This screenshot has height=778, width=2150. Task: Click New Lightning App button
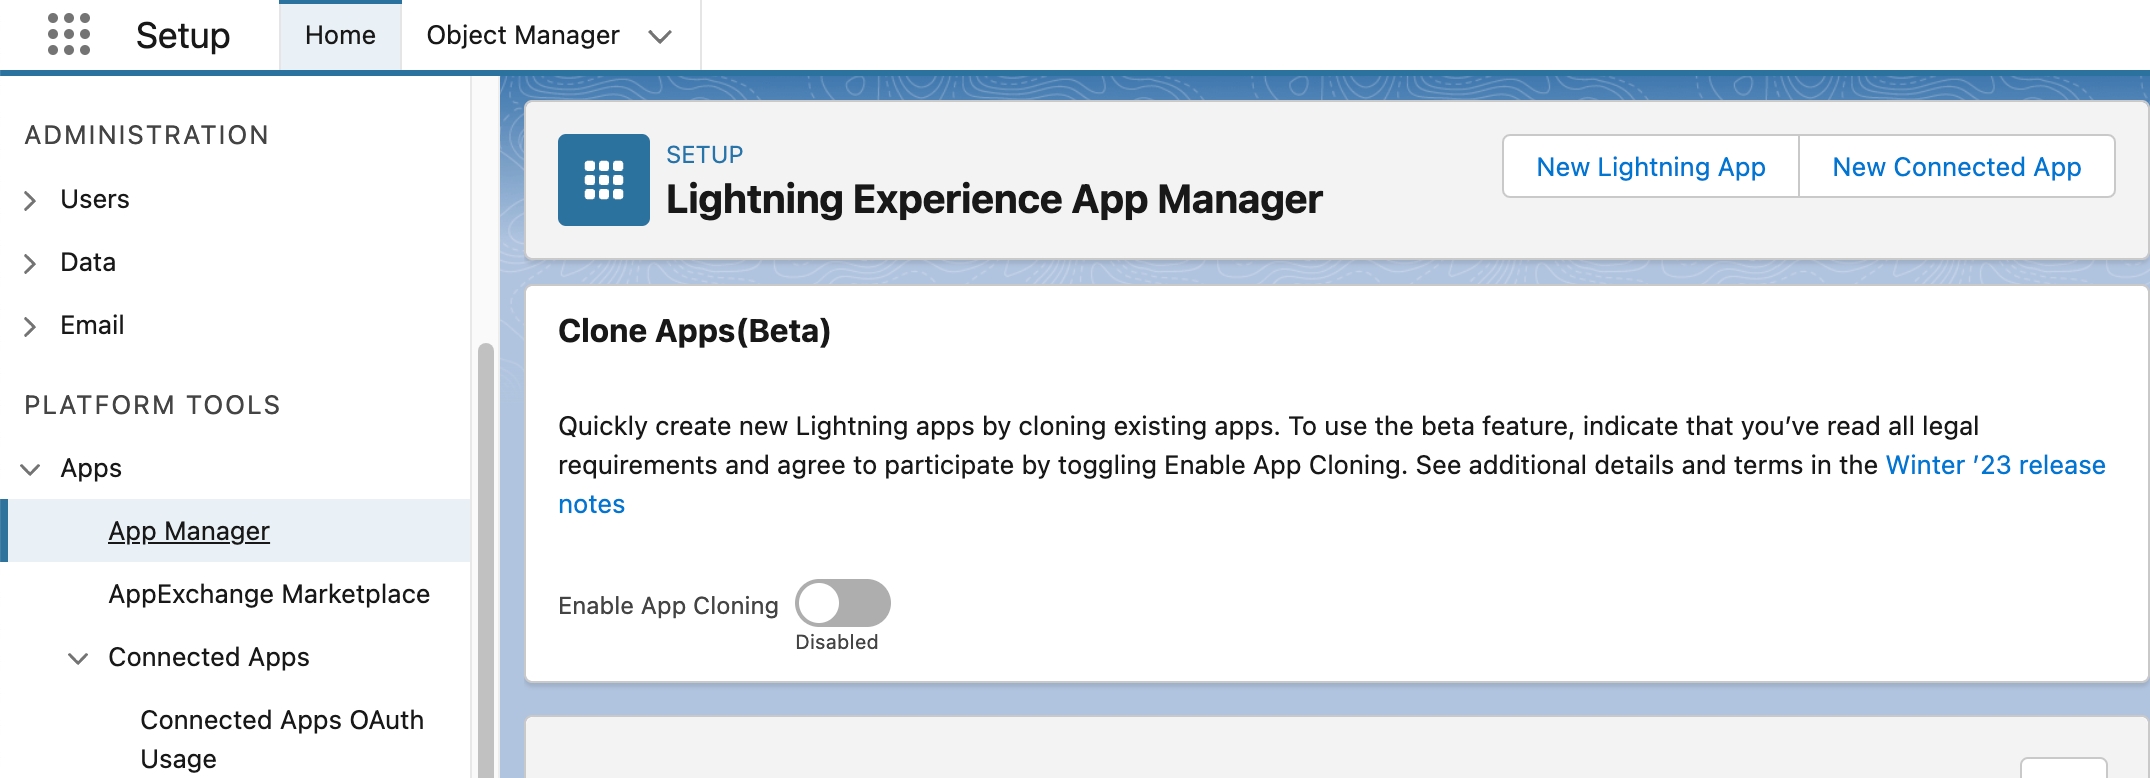tap(1650, 167)
